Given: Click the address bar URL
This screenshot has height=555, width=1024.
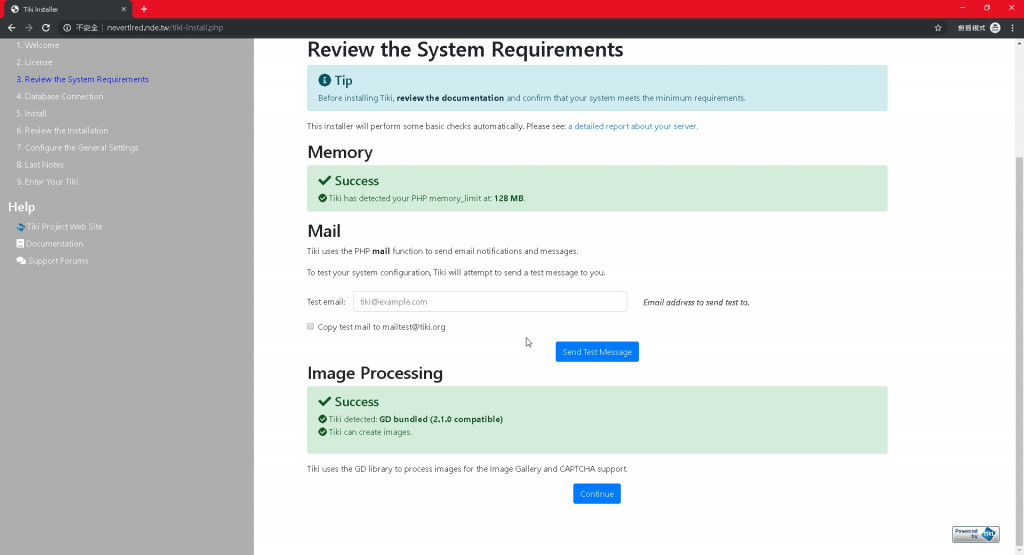Looking at the screenshot, I should pos(165,27).
